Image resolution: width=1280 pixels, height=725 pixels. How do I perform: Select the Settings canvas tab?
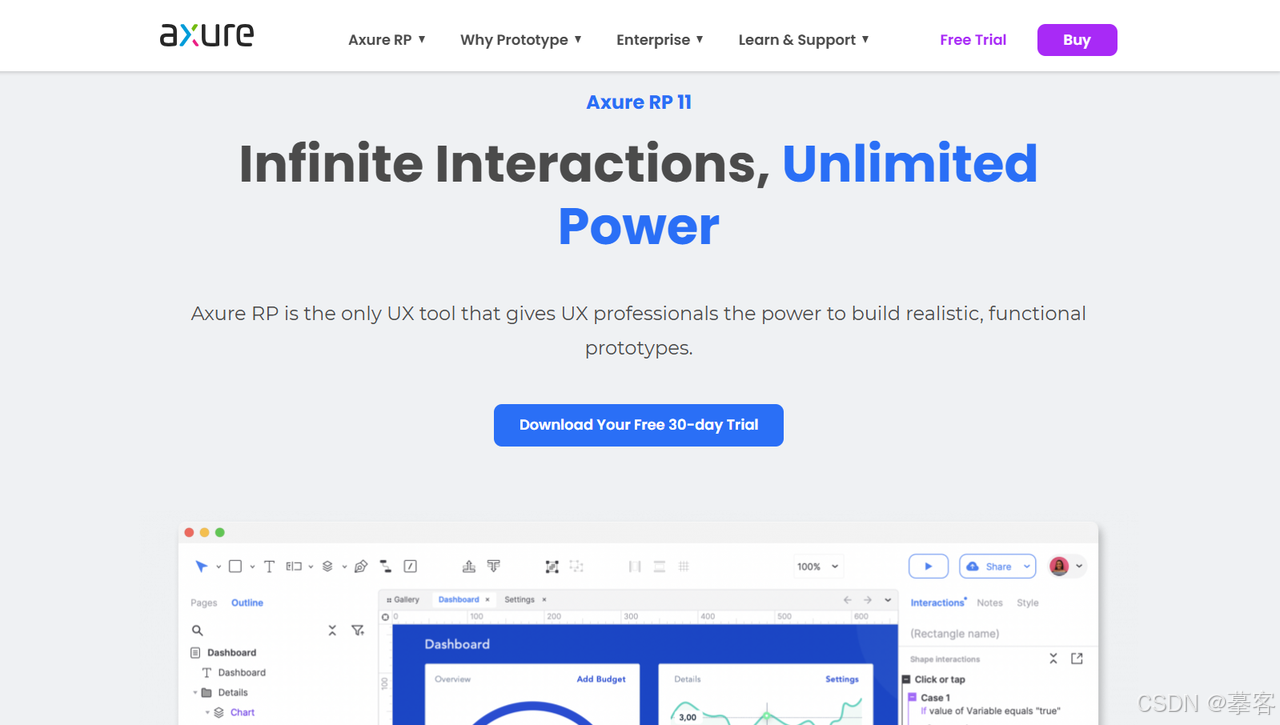click(519, 600)
